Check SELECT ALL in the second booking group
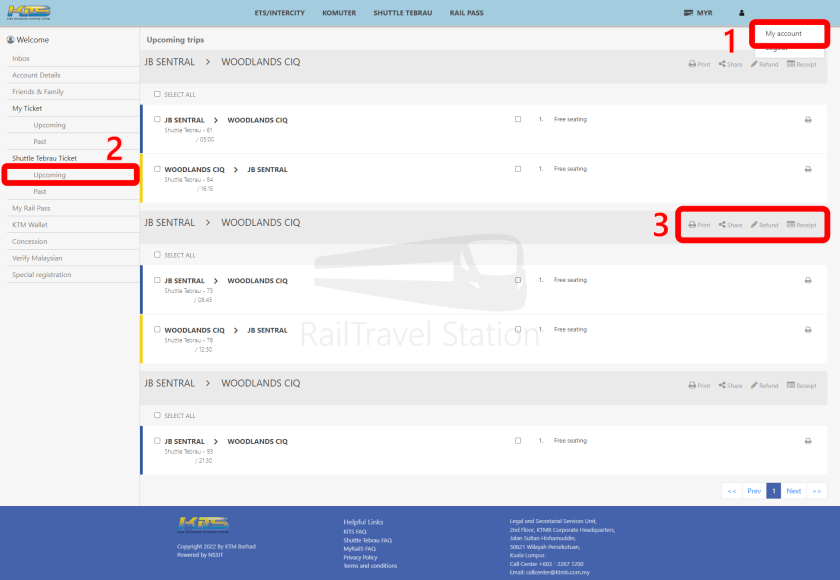Image resolution: width=840 pixels, height=580 pixels. pyautogui.click(x=157, y=255)
